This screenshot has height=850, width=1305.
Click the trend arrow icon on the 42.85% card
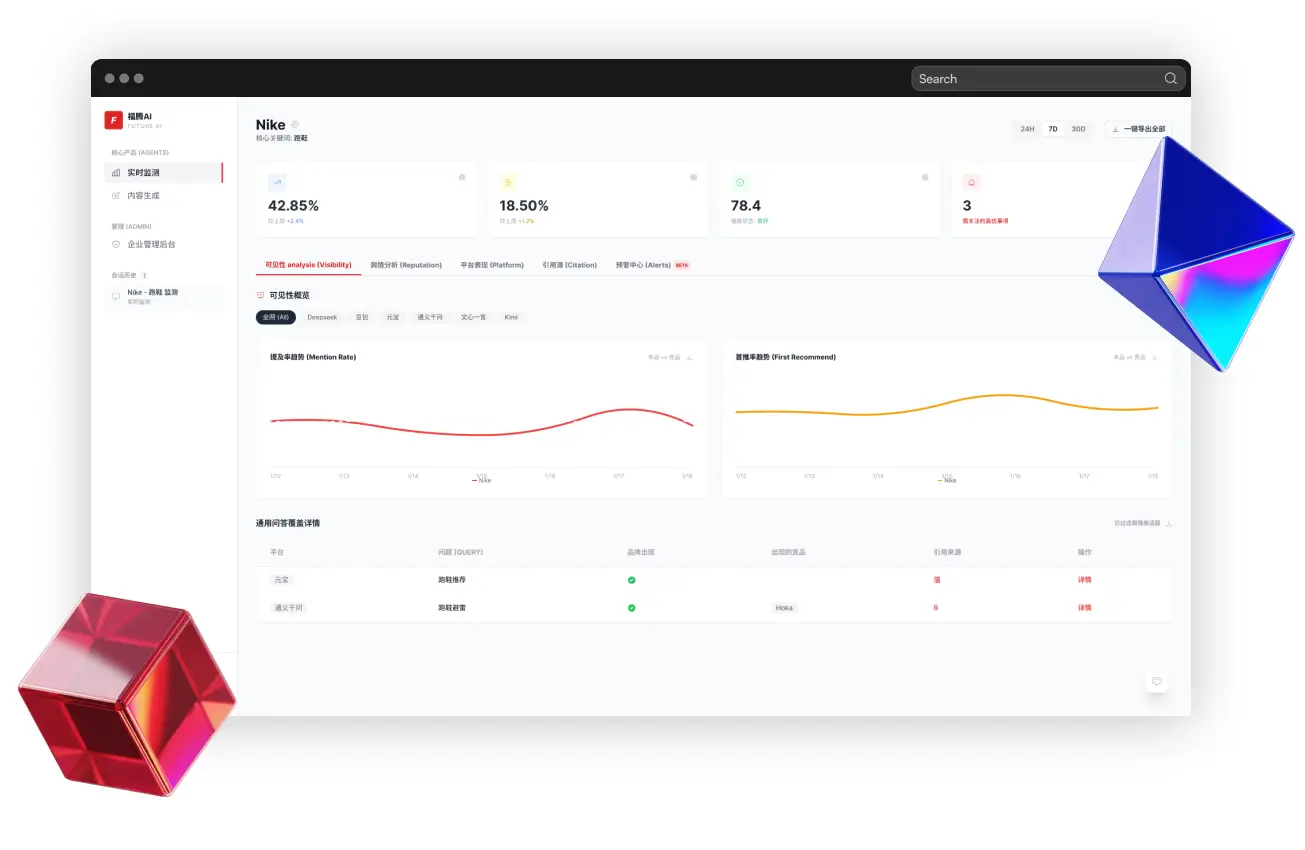[277, 182]
